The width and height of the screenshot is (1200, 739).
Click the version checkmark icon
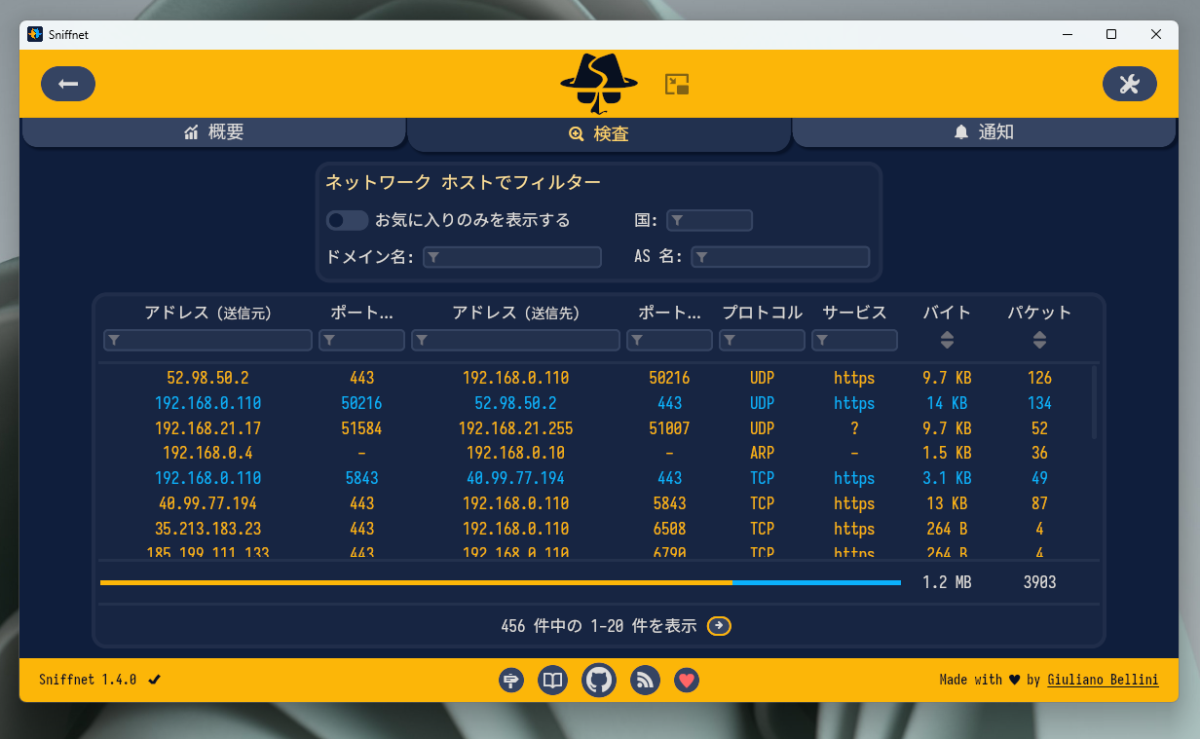click(x=154, y=680)
